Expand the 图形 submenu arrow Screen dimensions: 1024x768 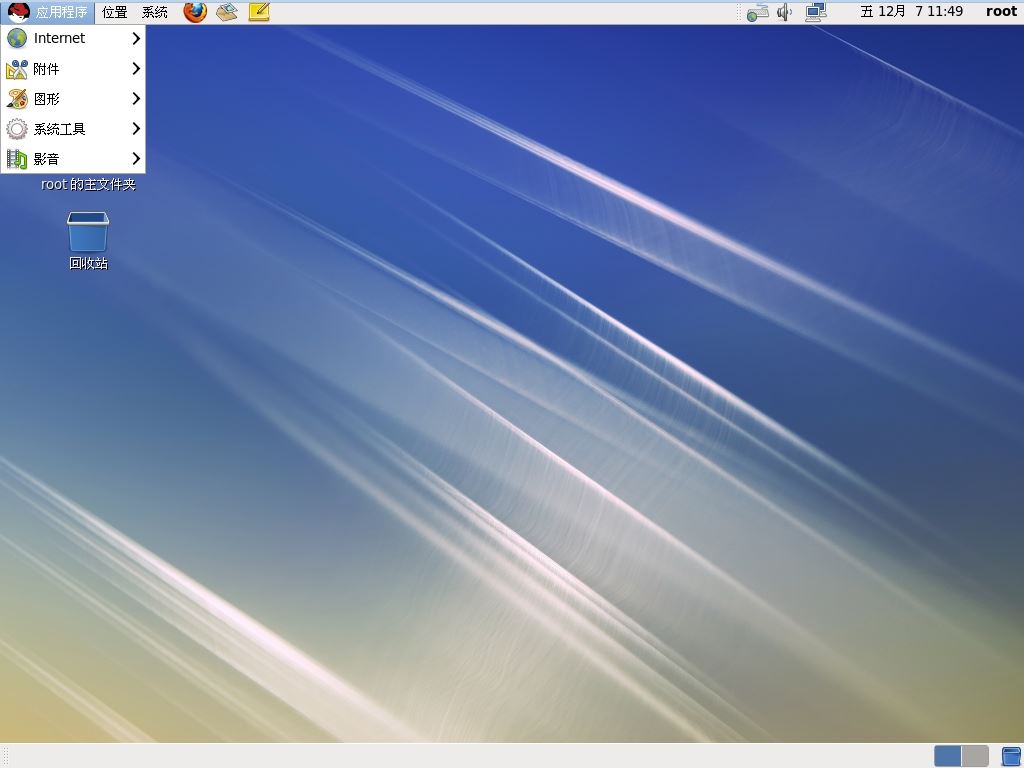pos(136,99)
